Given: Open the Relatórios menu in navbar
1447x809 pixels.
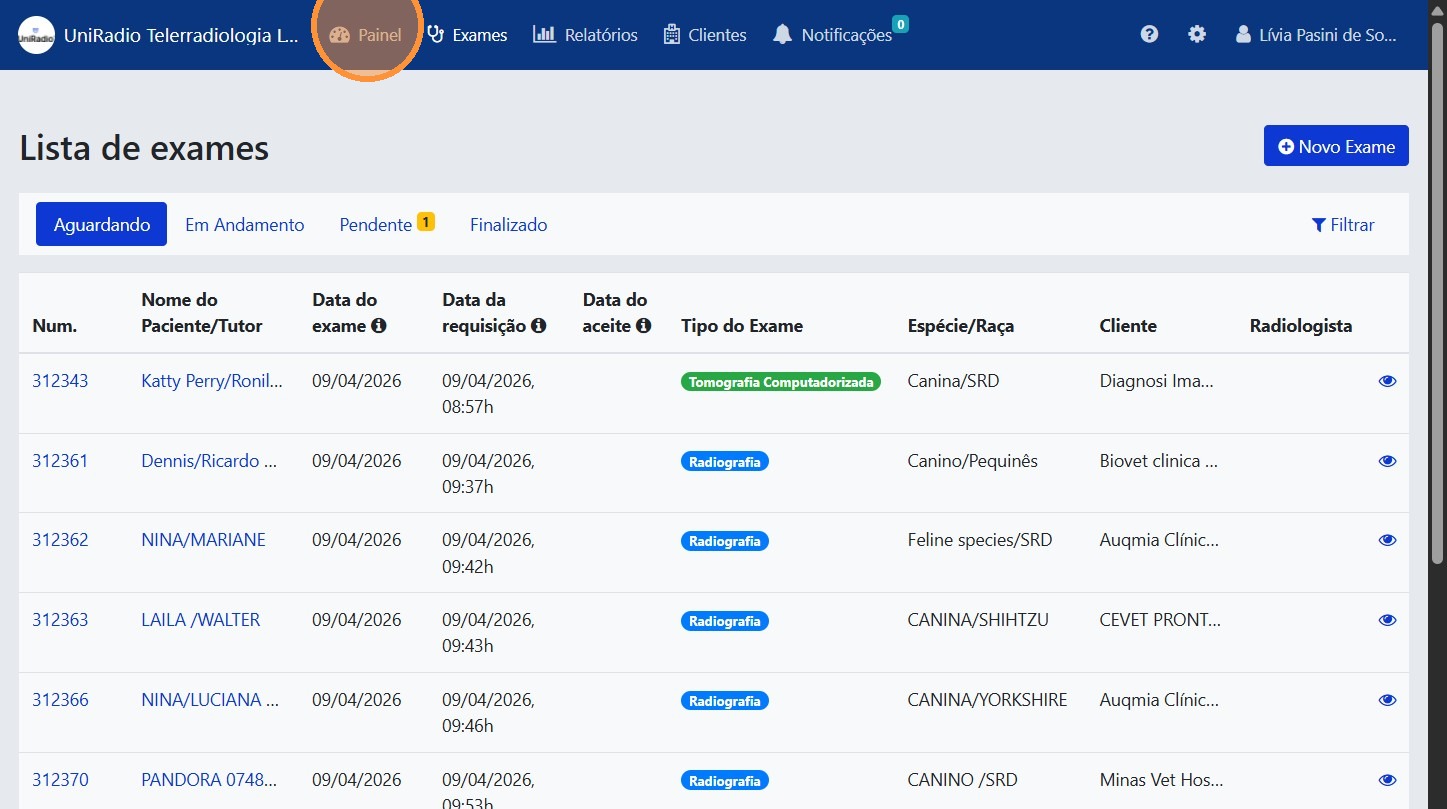Looking at the screenshot, I should pyautogui.click(x=586, y=35).
